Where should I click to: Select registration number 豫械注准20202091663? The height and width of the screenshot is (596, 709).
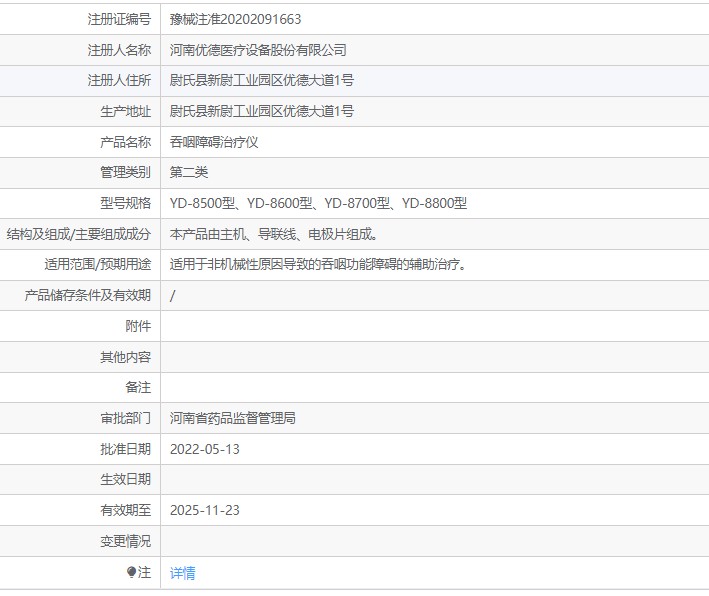pyautogui.click(x=235, y=19)
